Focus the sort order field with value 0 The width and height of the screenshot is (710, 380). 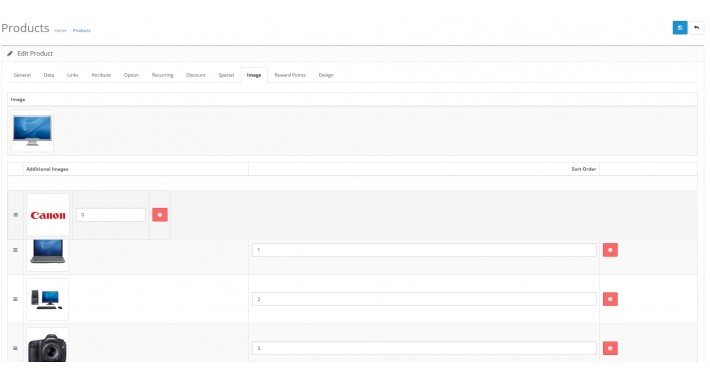coord(111,215)
